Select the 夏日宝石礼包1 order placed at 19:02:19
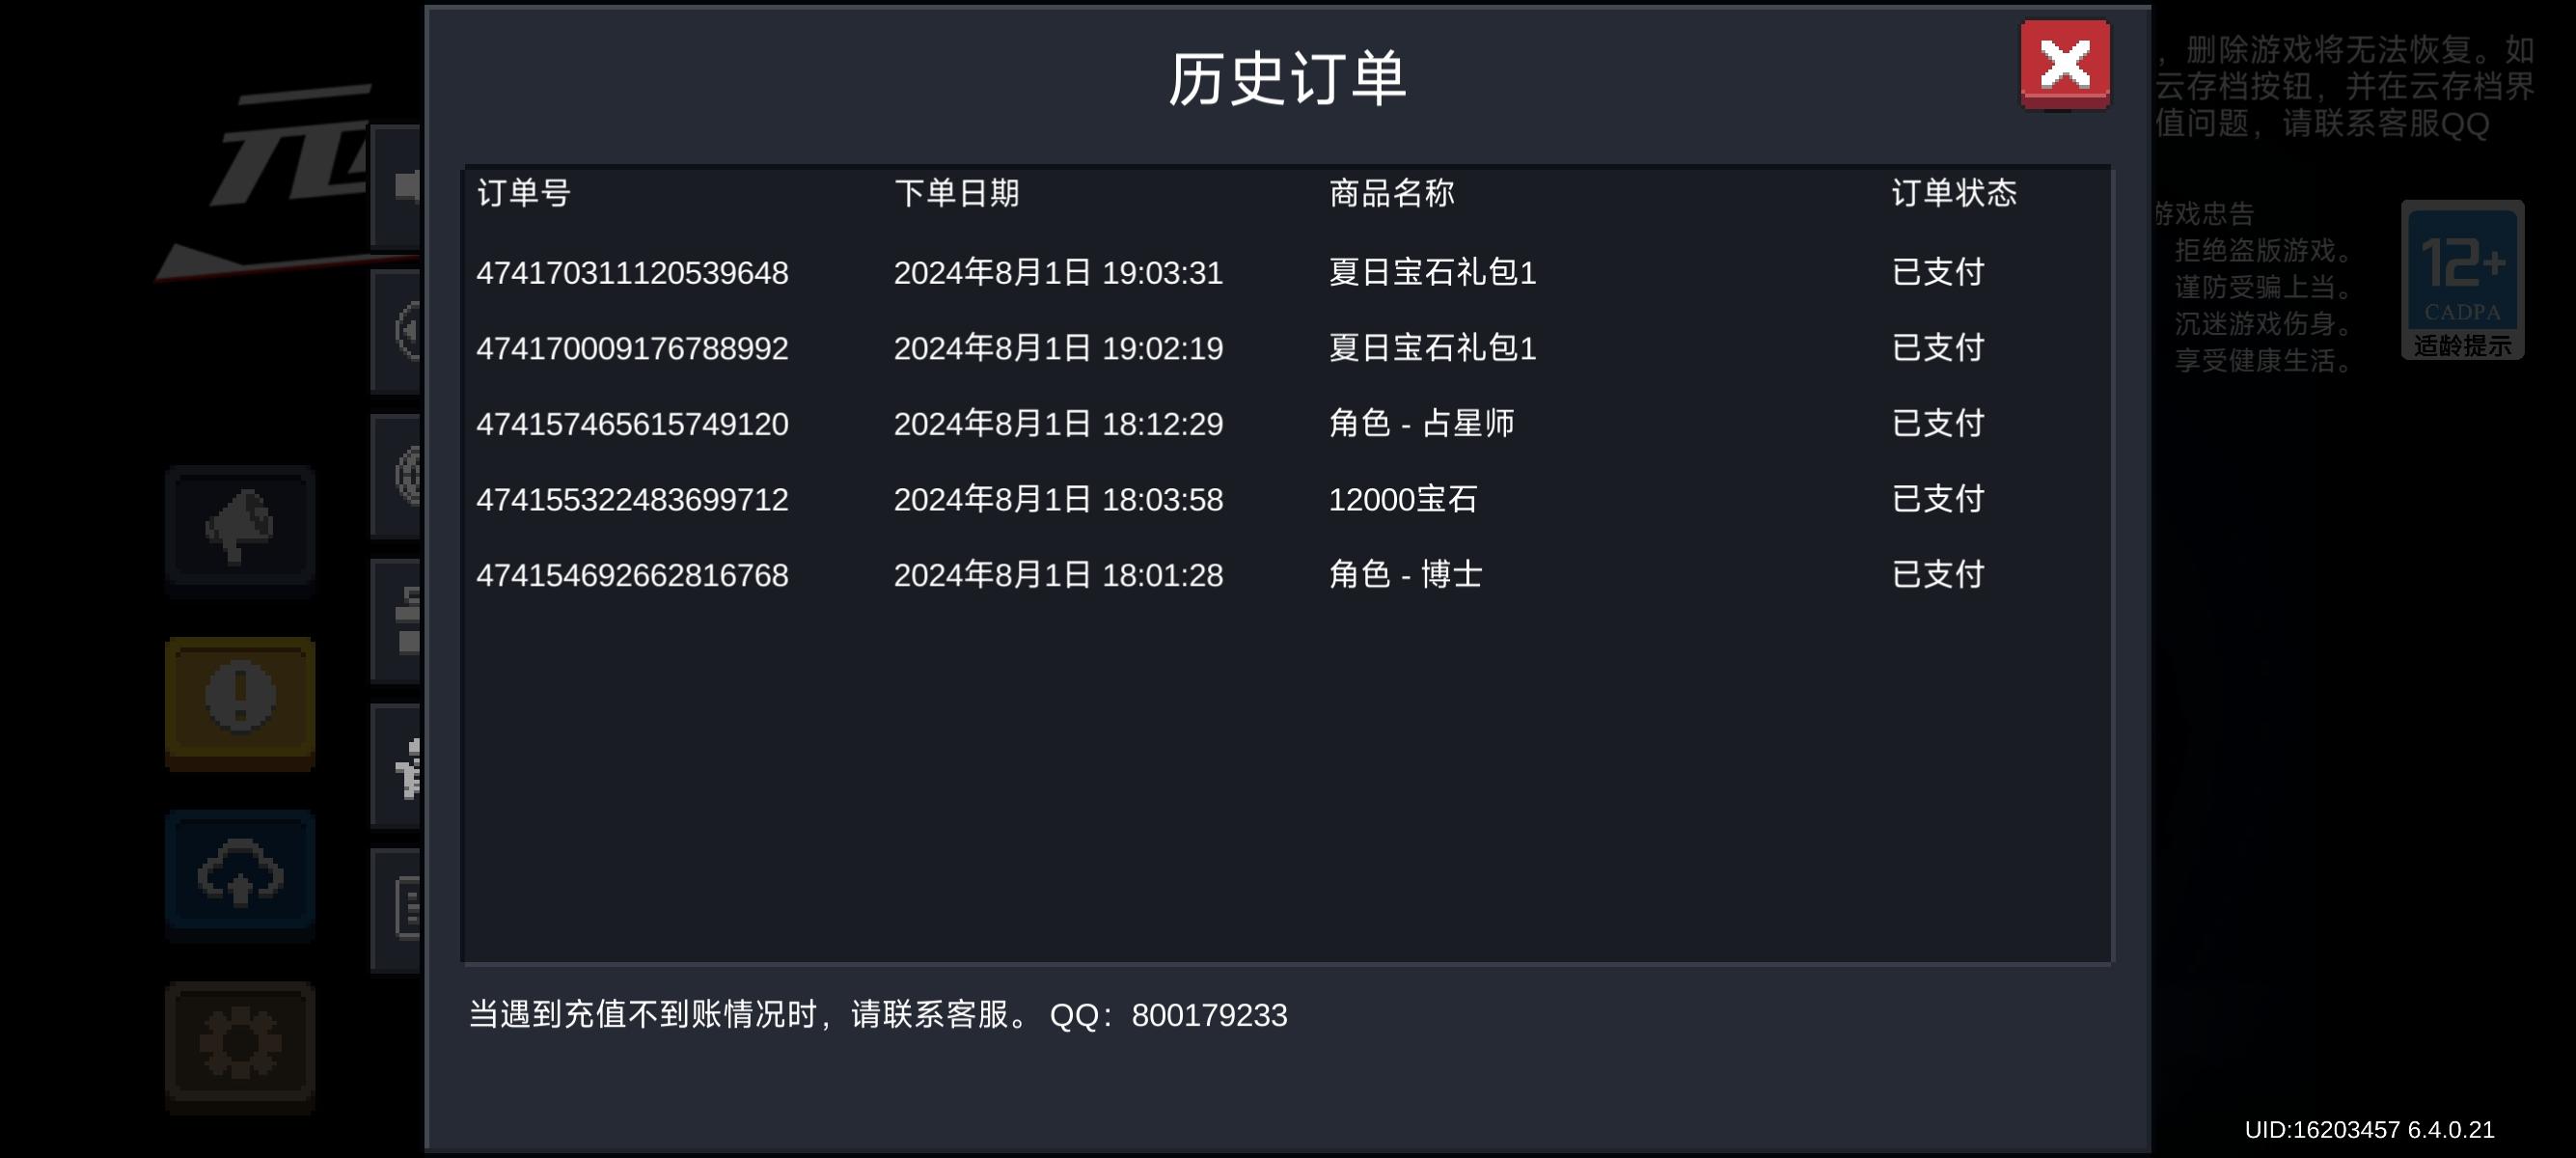This screenshot has height=1158, width=2576. [1432, 348]
